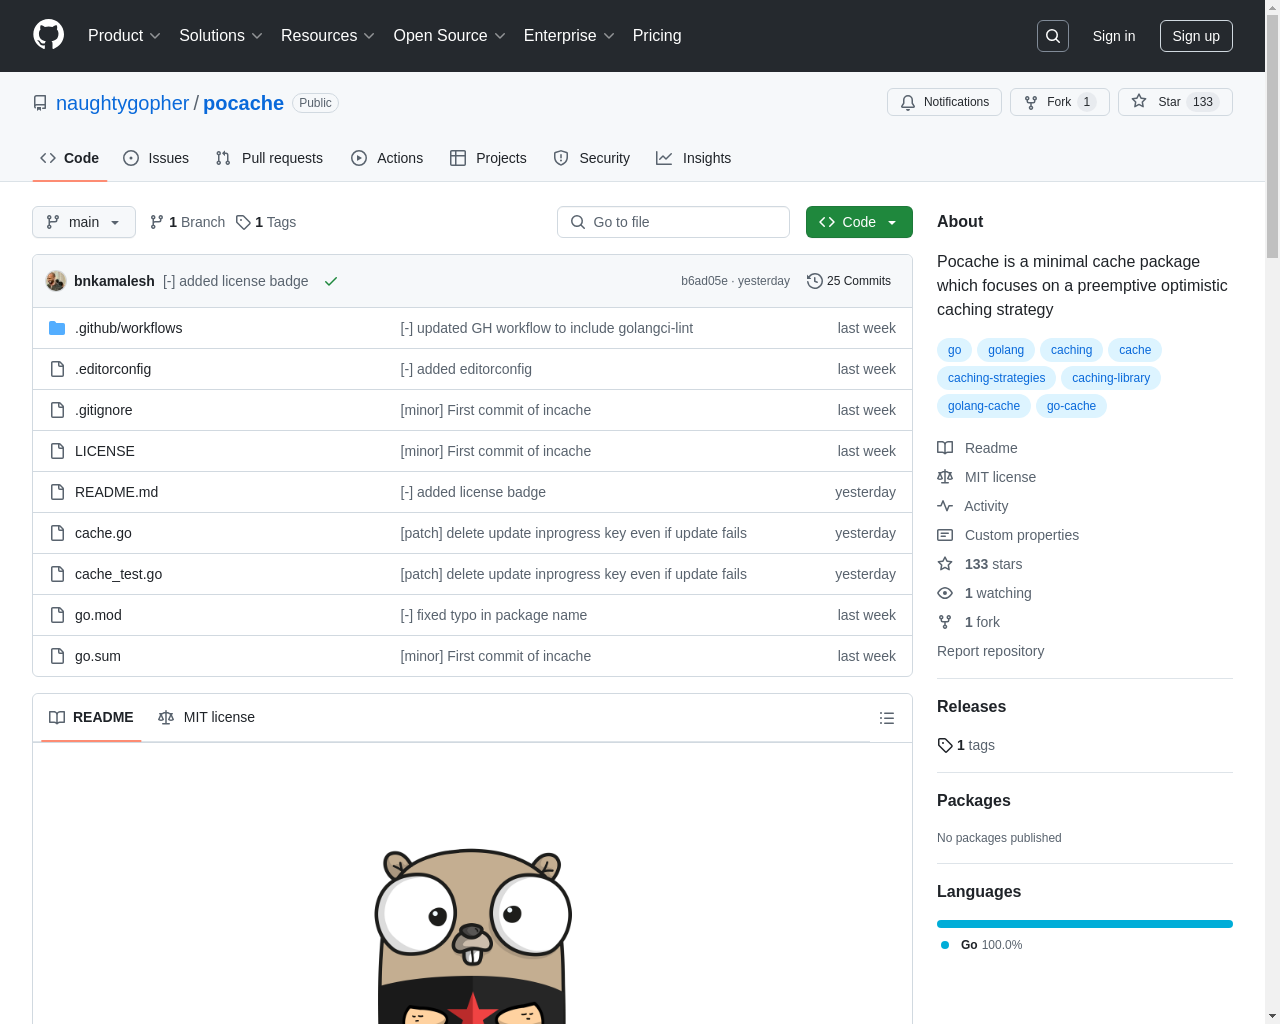Click the tag icon under Releases
The width and height of the screenshot is (1280, 1024).
945,745
